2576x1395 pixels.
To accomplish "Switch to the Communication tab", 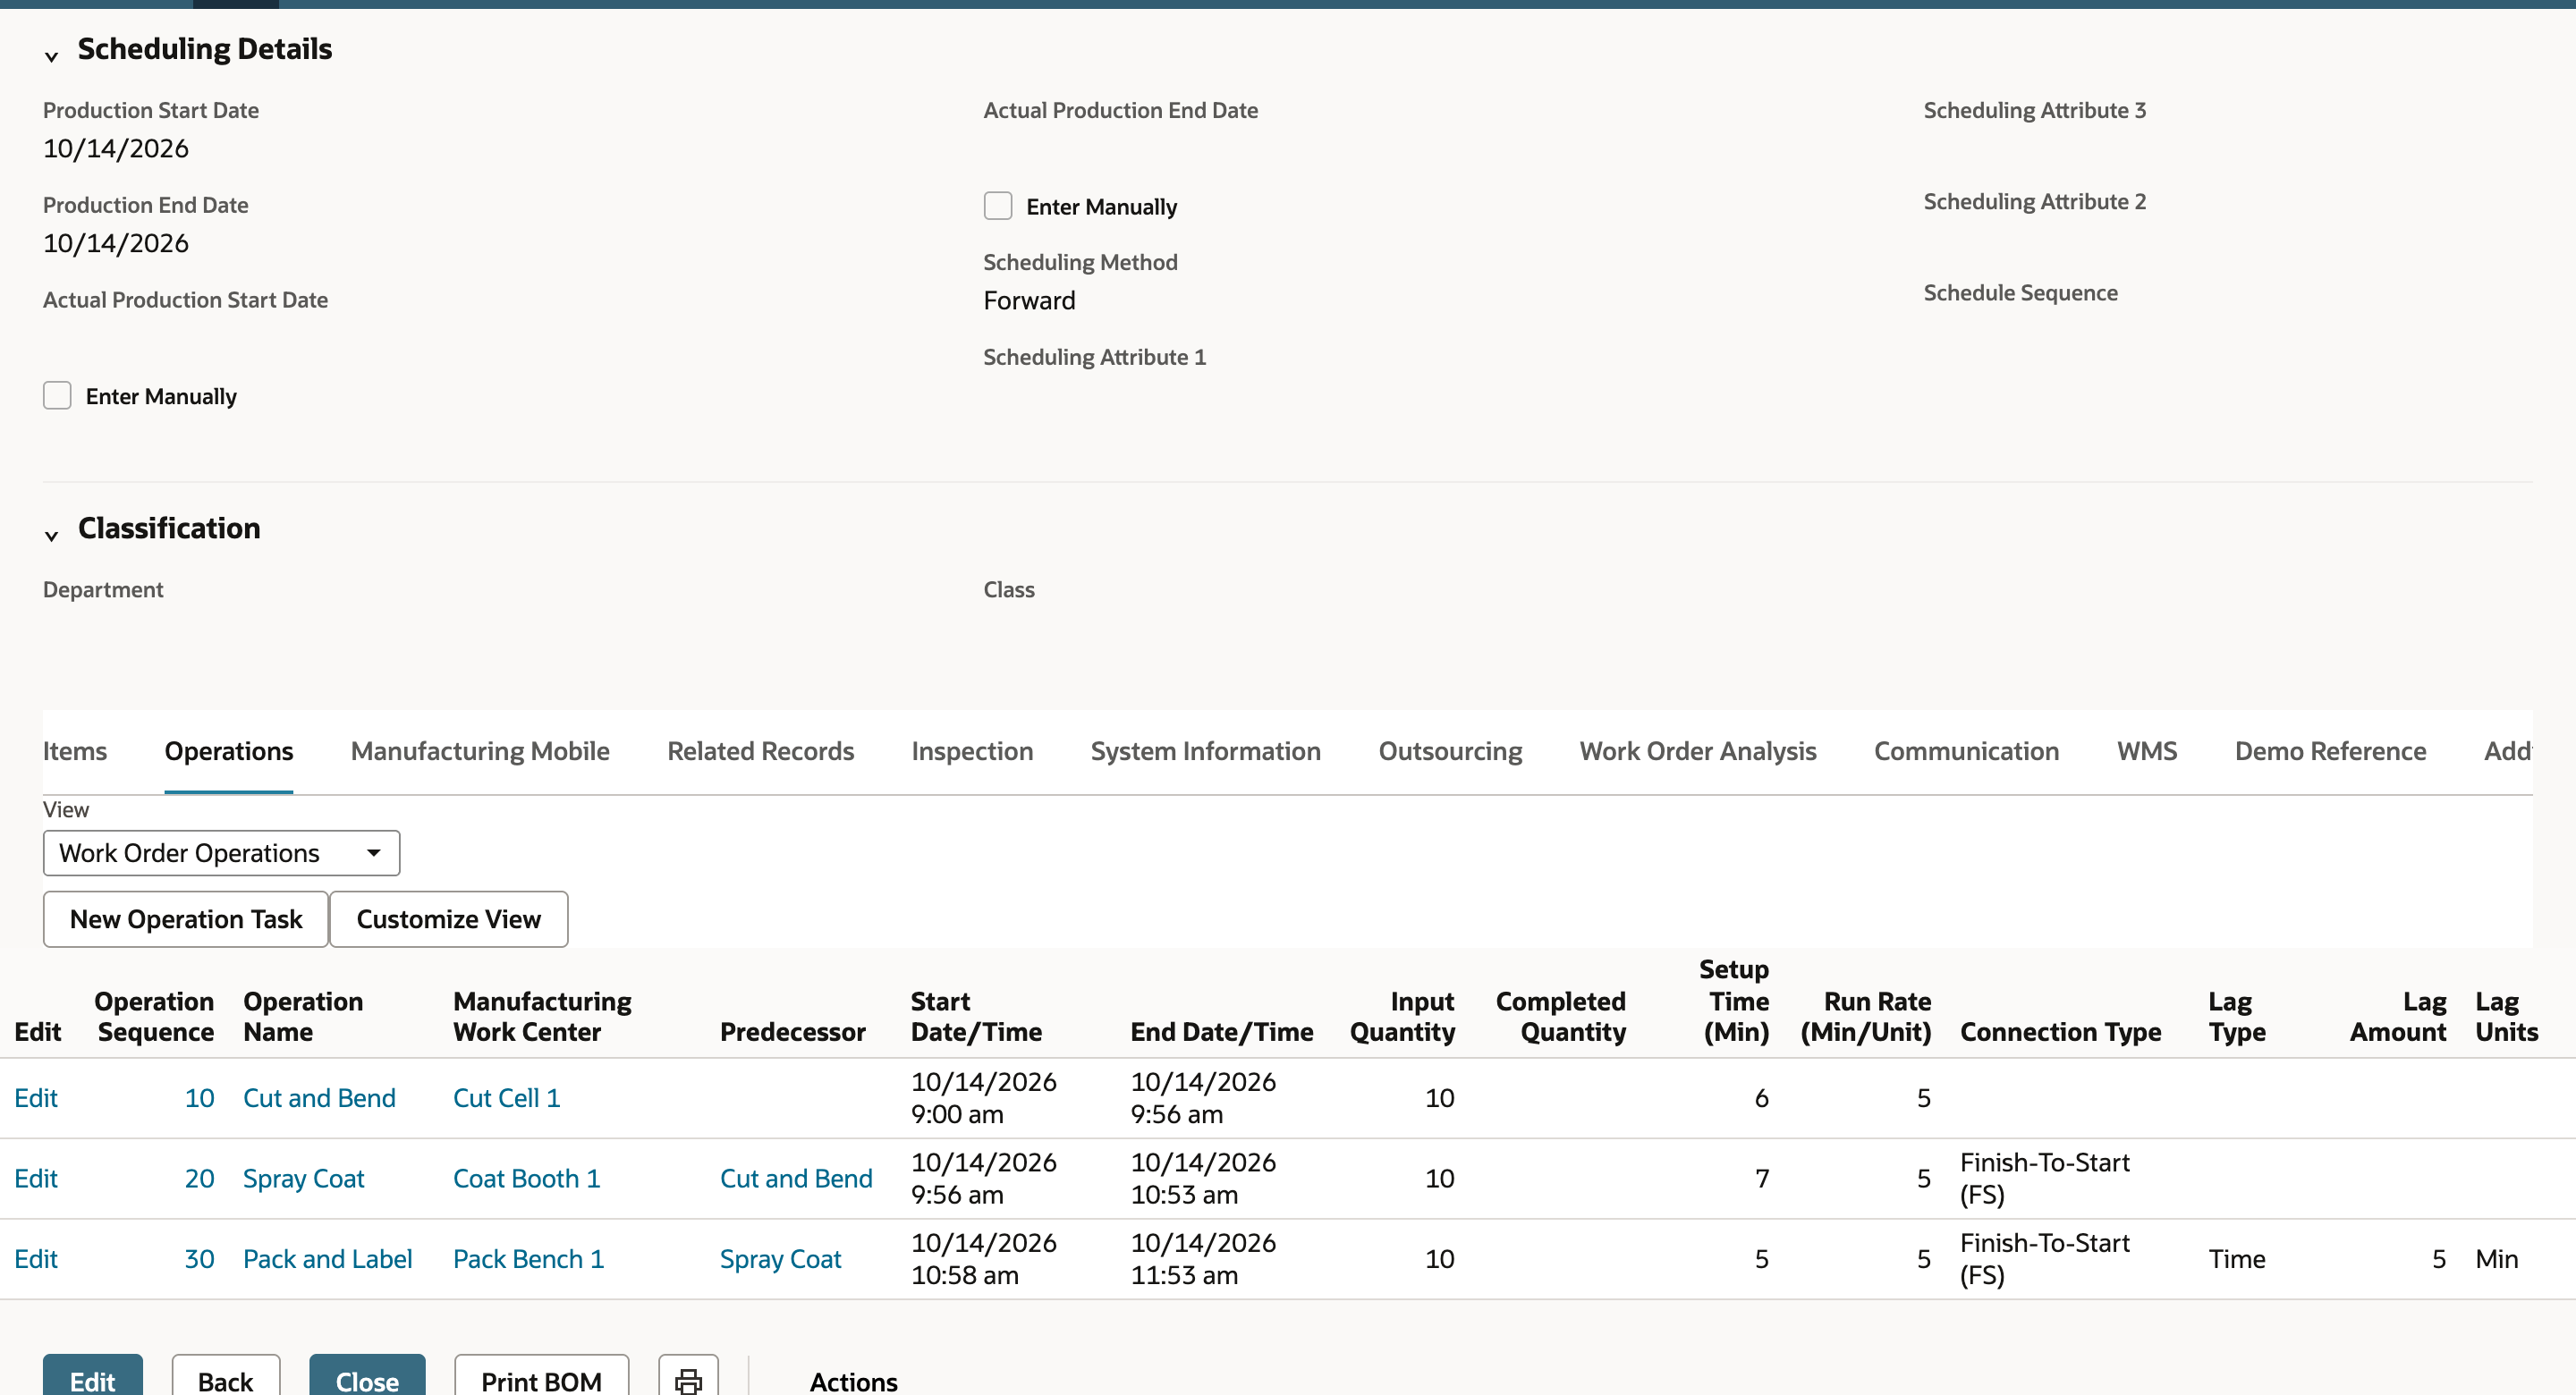I will [x=1966, y=751].
